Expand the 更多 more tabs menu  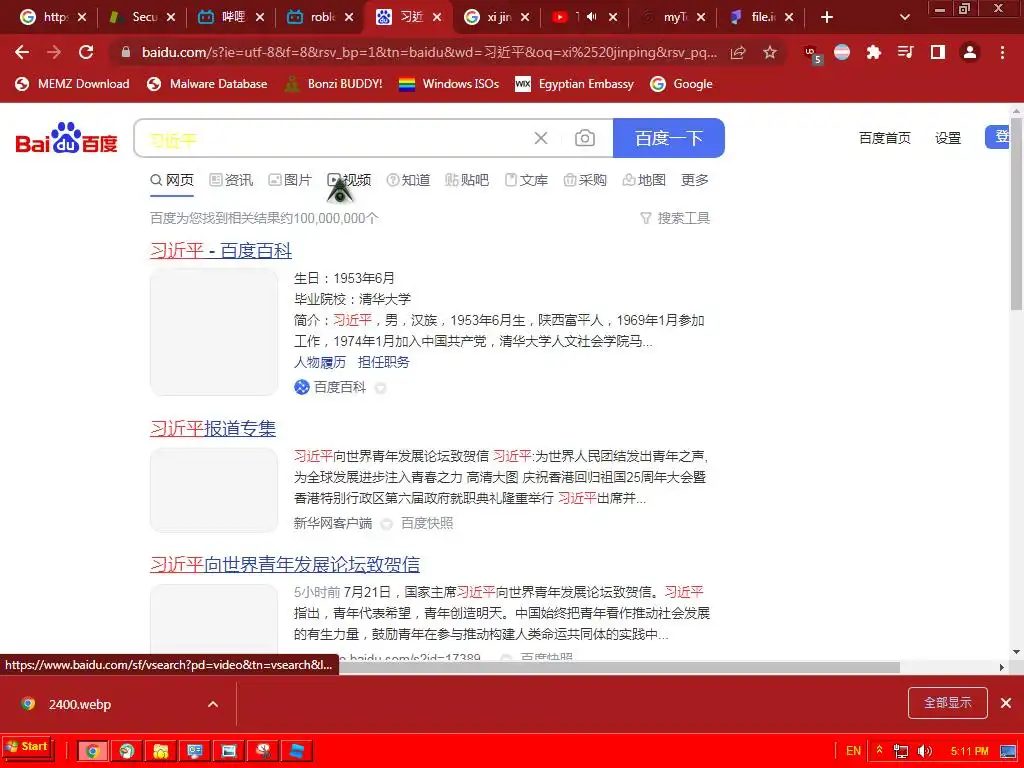click(x=694, y=180)
